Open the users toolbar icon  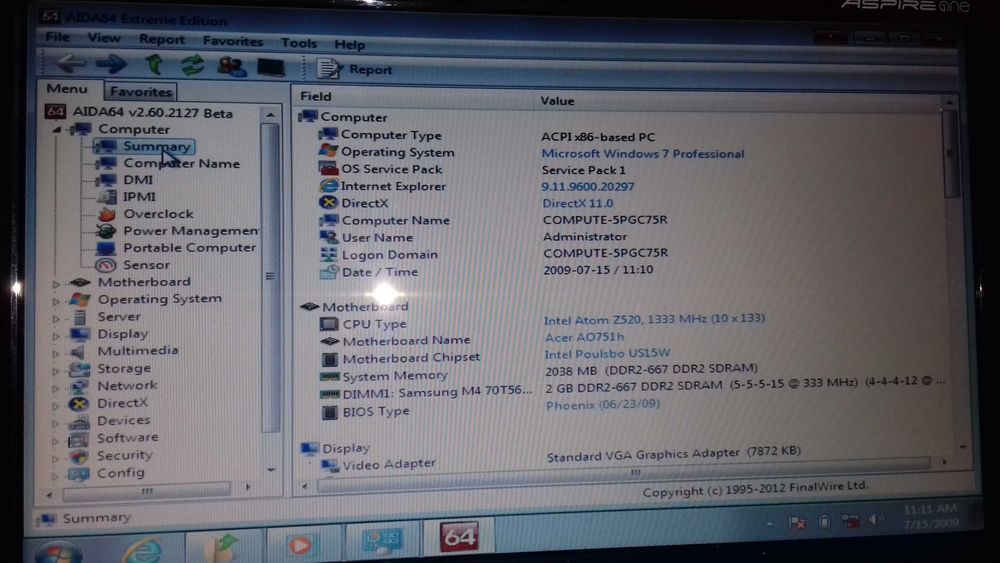point(232,66)
